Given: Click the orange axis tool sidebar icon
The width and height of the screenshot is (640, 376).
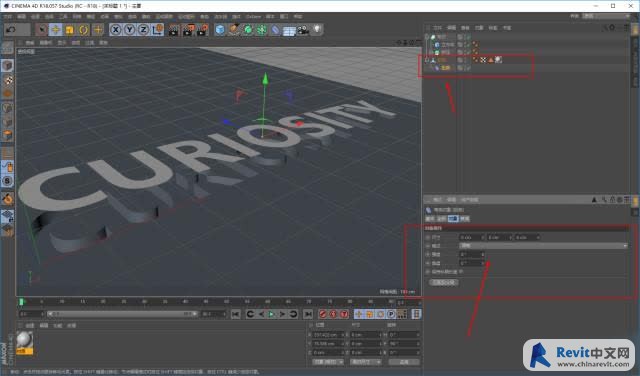Looking at the screenshot, I should coord(7,199).
